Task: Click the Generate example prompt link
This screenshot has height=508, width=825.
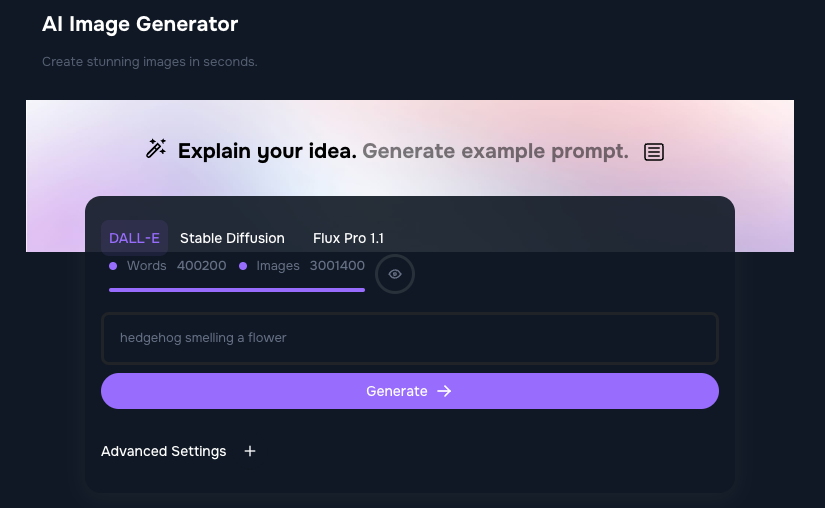Action: point(495,152)
